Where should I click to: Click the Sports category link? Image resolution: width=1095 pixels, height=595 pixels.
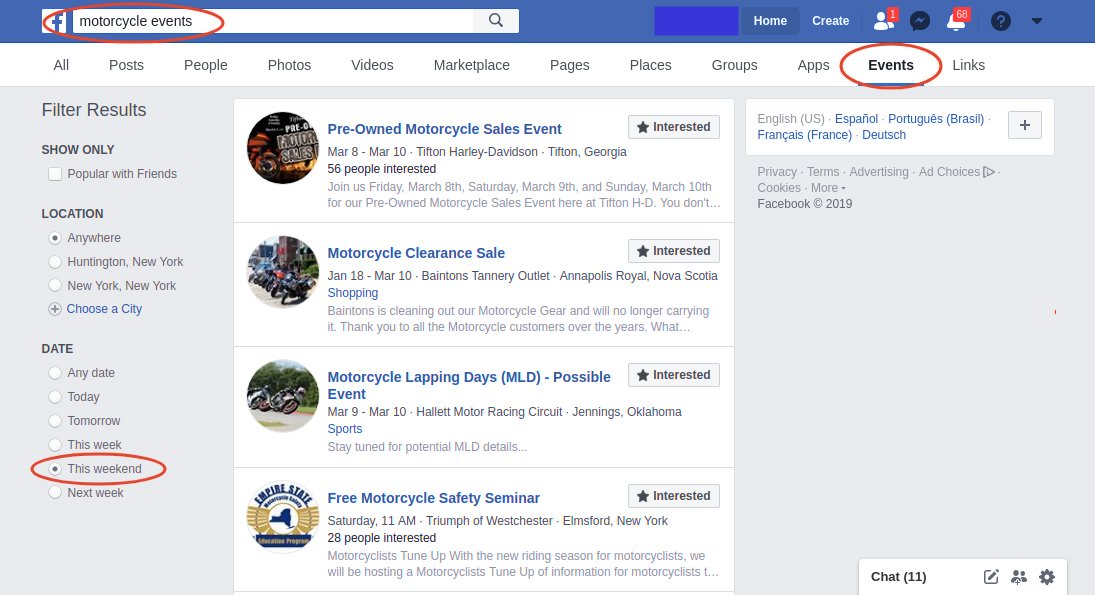345,429
